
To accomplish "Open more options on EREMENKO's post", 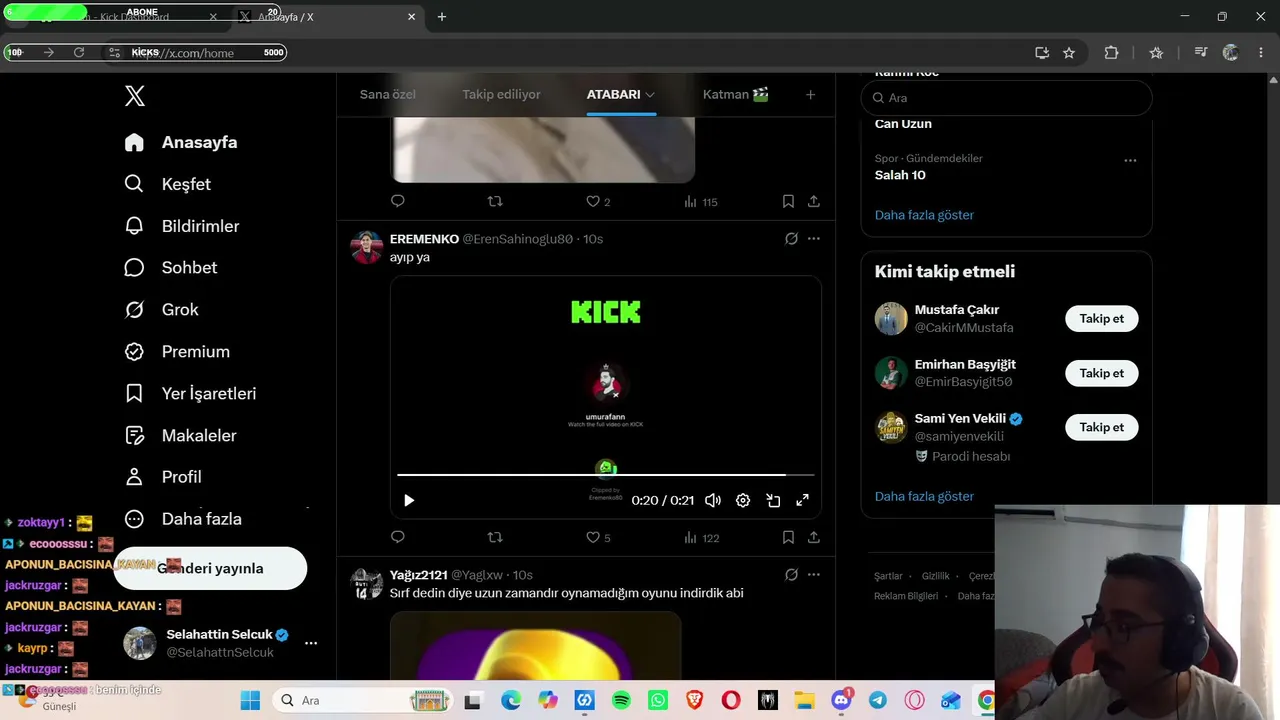I will pyautogui.click(x=814, y=239).
